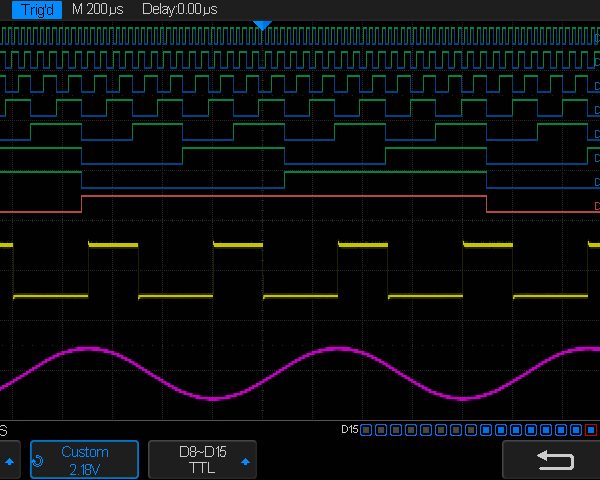
Task: Open the D8~D15 TTL threshold selector
Action: click(x=202, y=461)
